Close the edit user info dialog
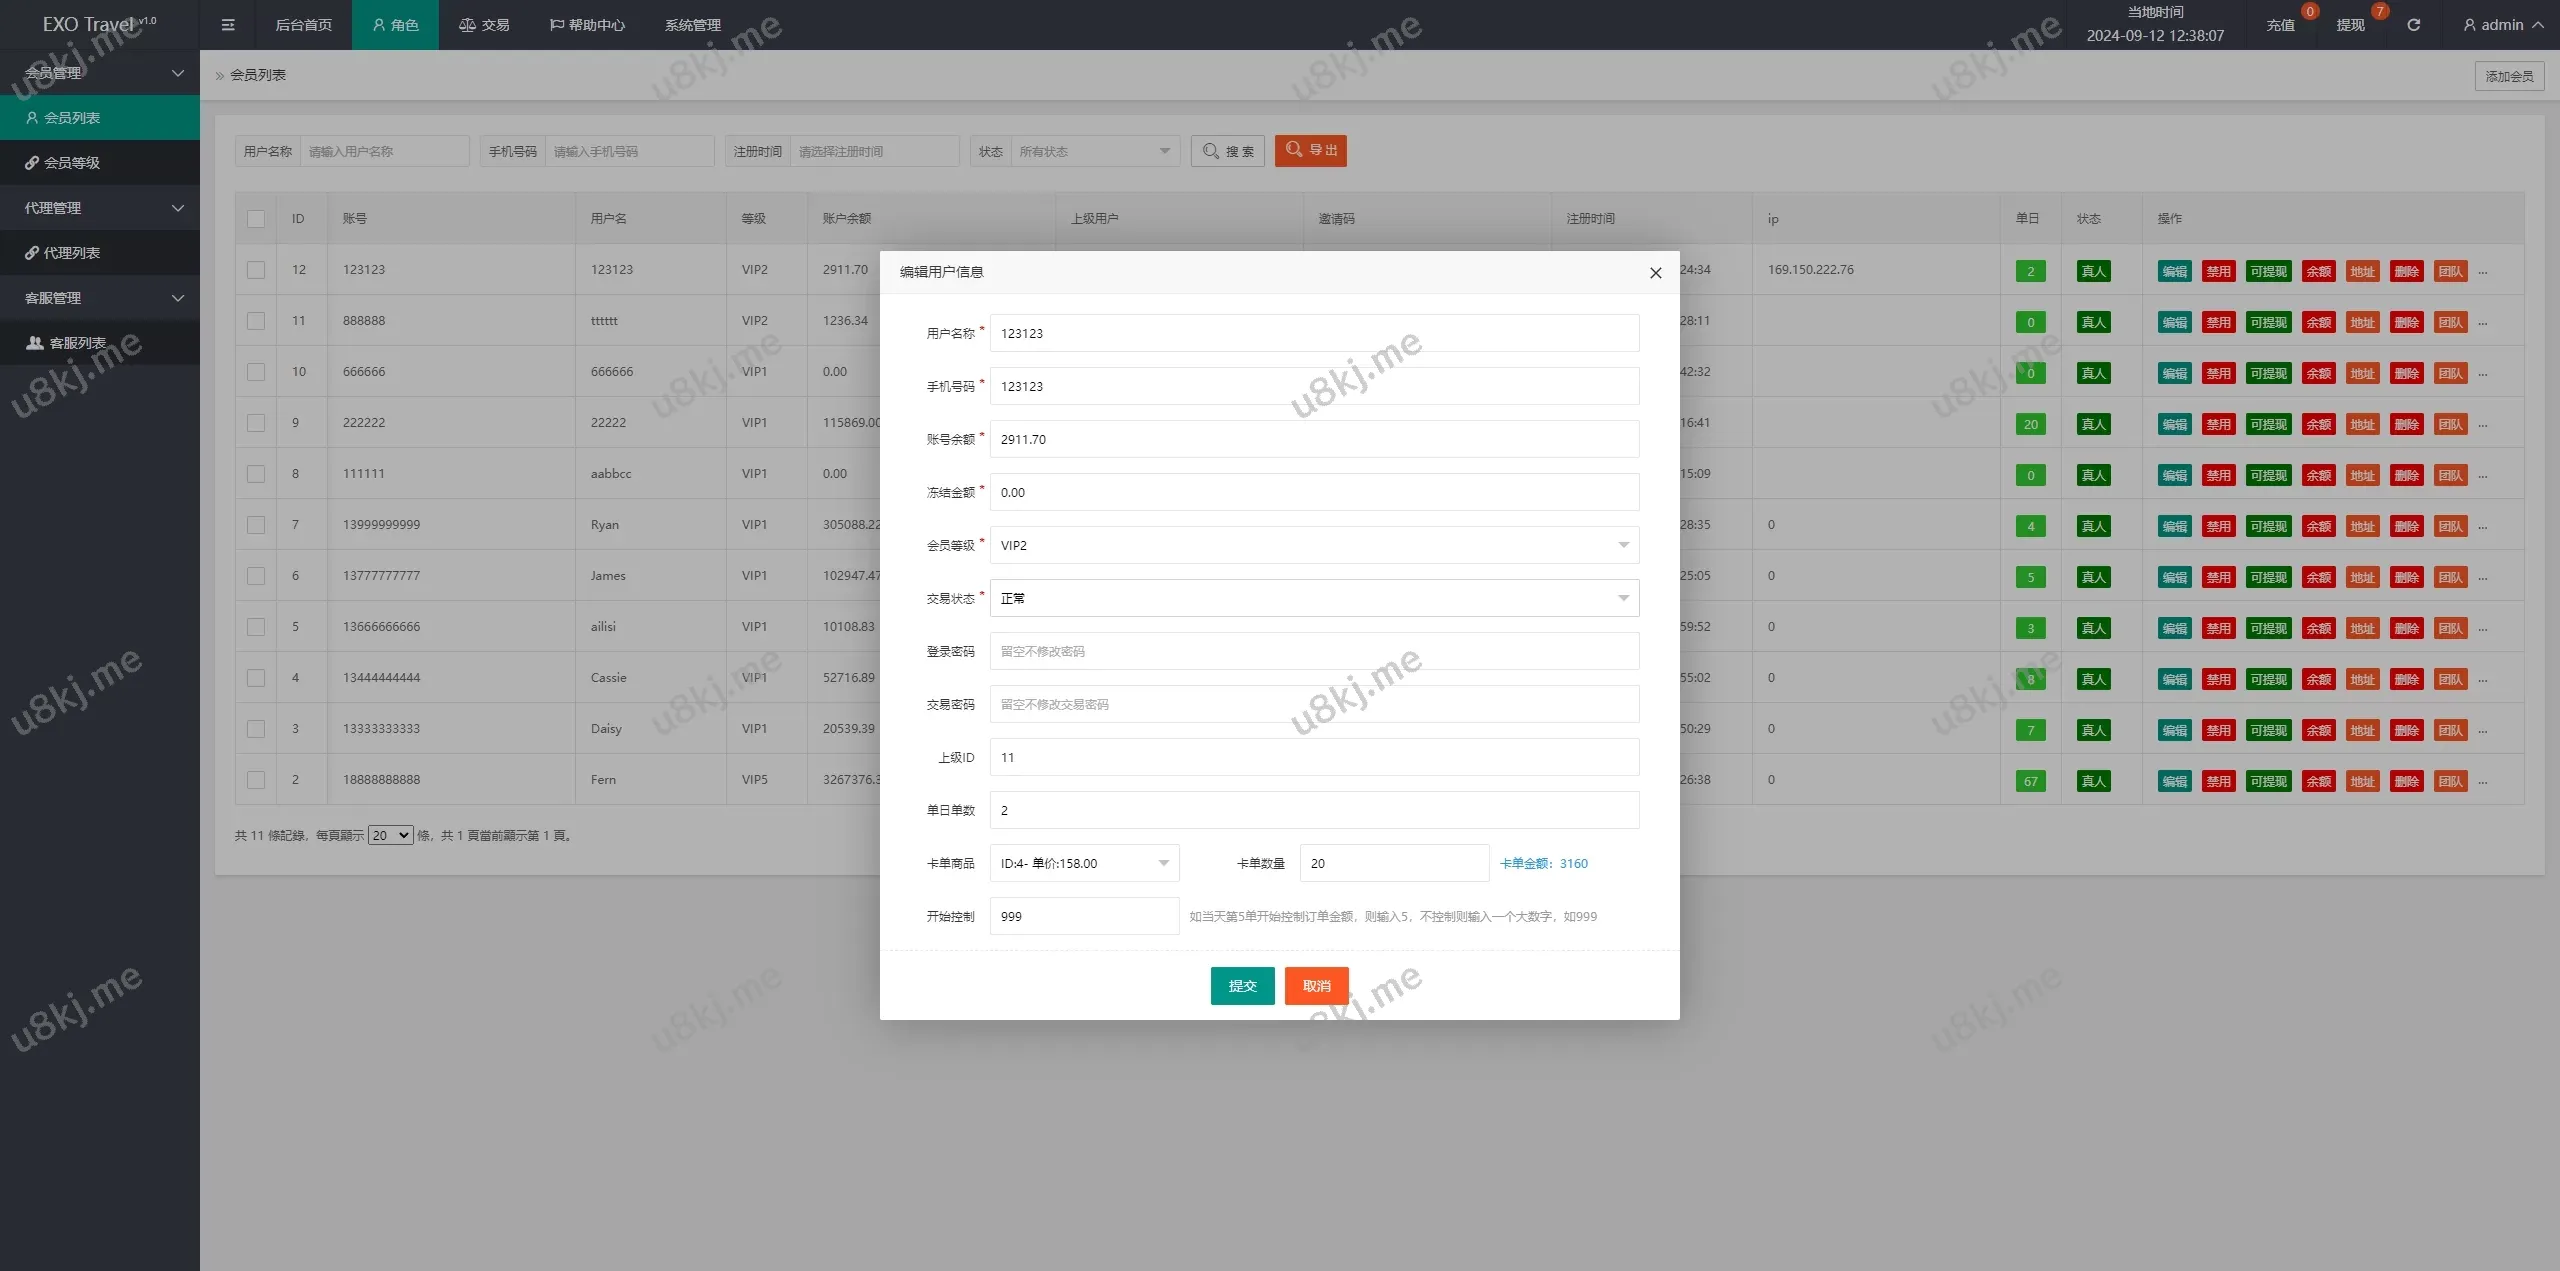 pos(1655,273)
